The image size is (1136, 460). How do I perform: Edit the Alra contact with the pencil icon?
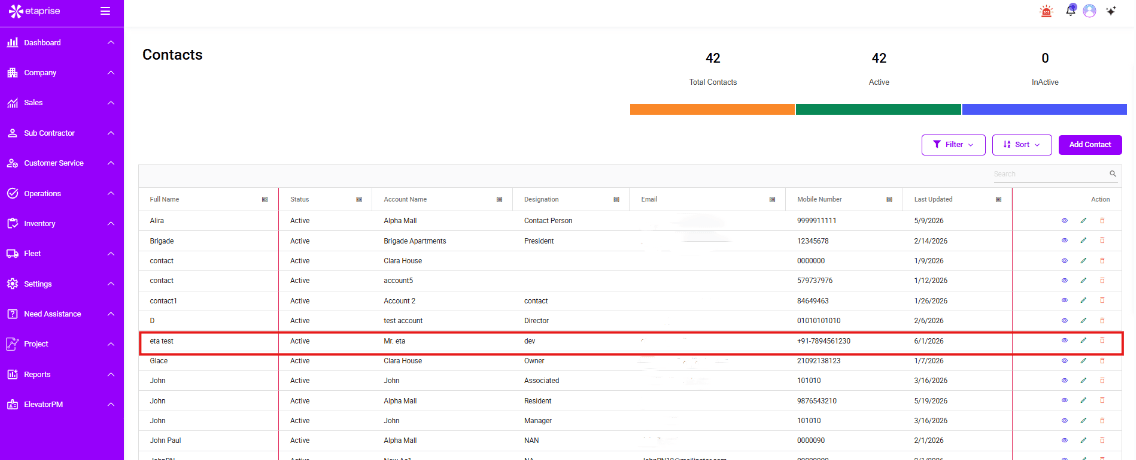[x=1083, y=220]
